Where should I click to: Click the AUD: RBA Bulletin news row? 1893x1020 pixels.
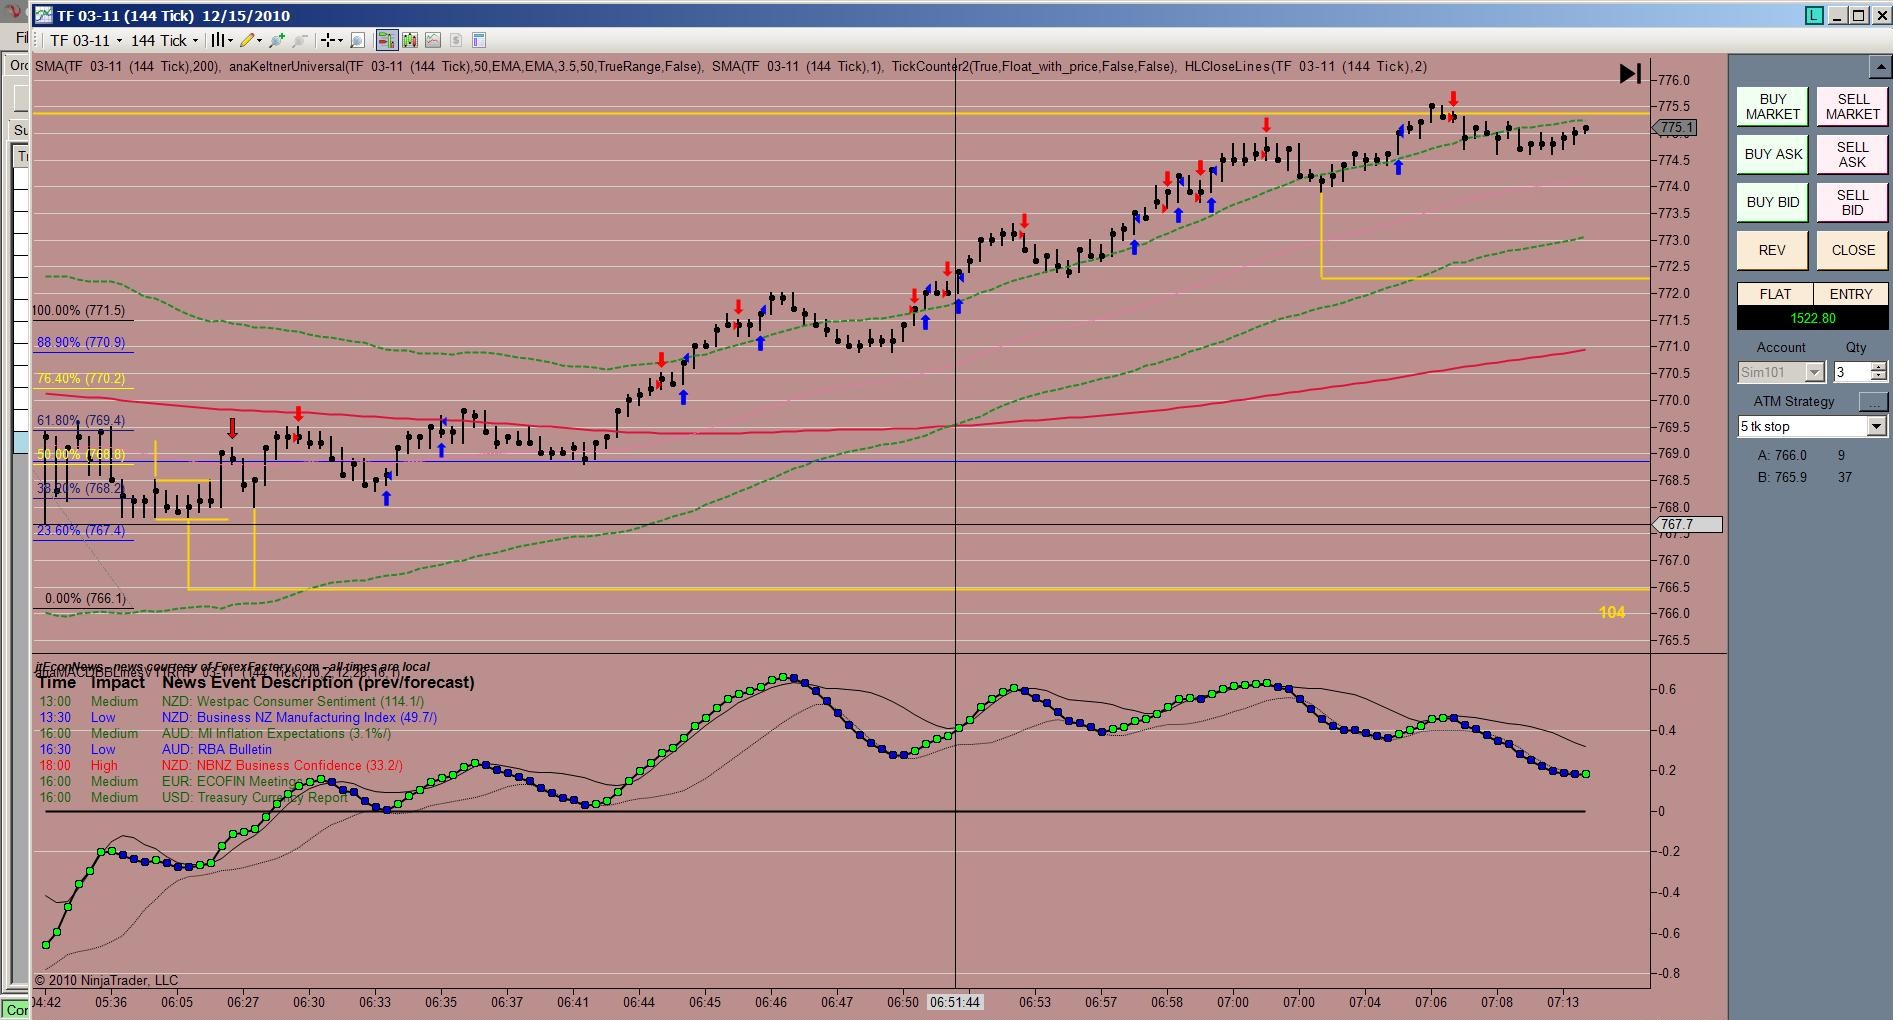[155, 750]
